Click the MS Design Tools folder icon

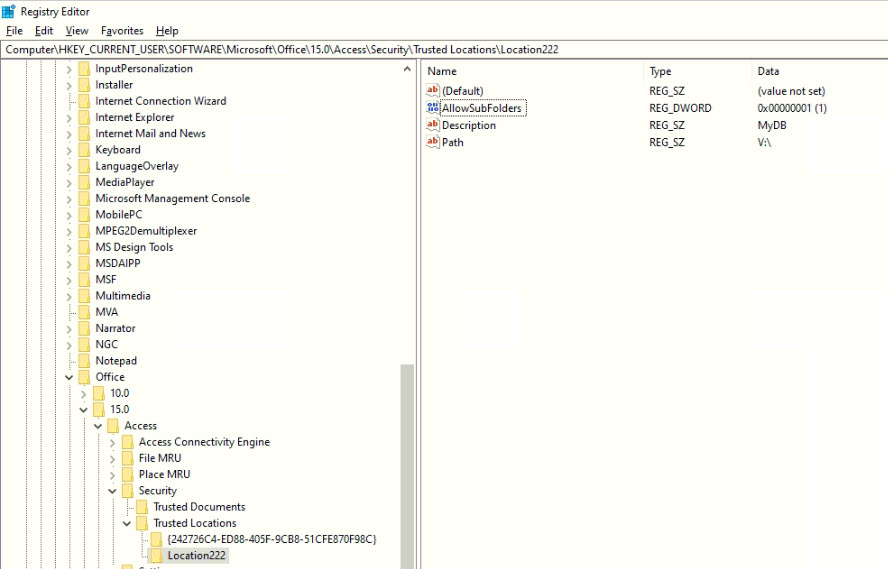click(x=84, y=247)
